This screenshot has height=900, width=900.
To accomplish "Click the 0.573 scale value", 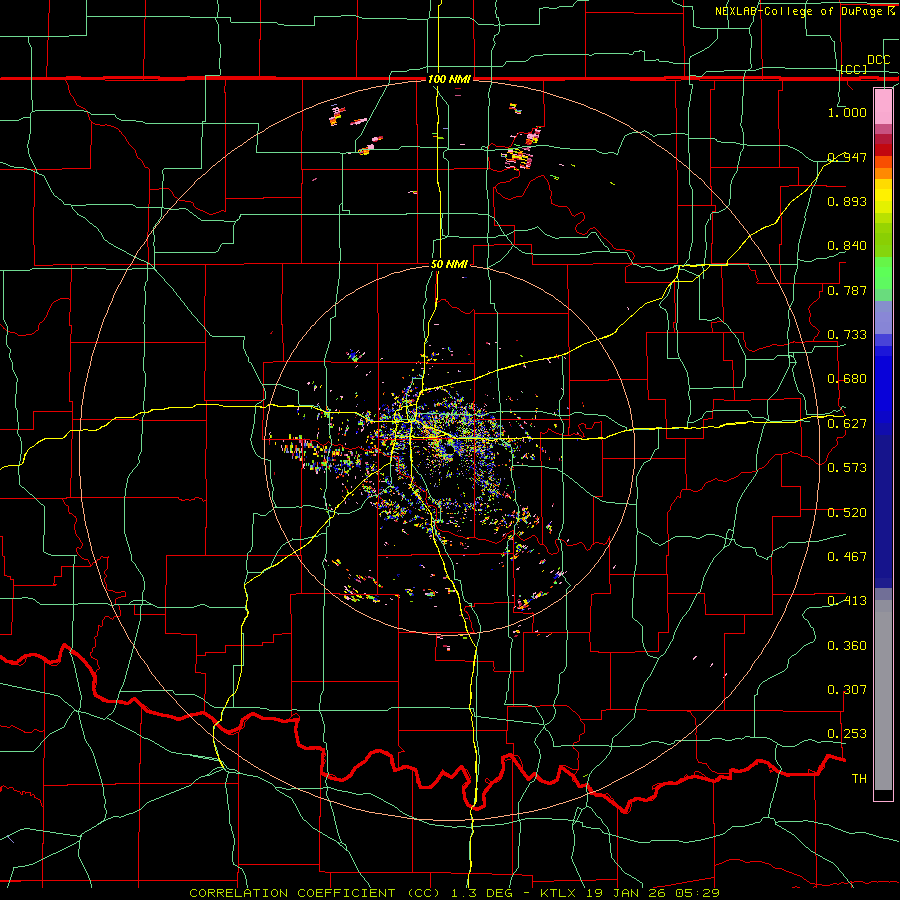I will pyautogui.click(x=847, y=468).
